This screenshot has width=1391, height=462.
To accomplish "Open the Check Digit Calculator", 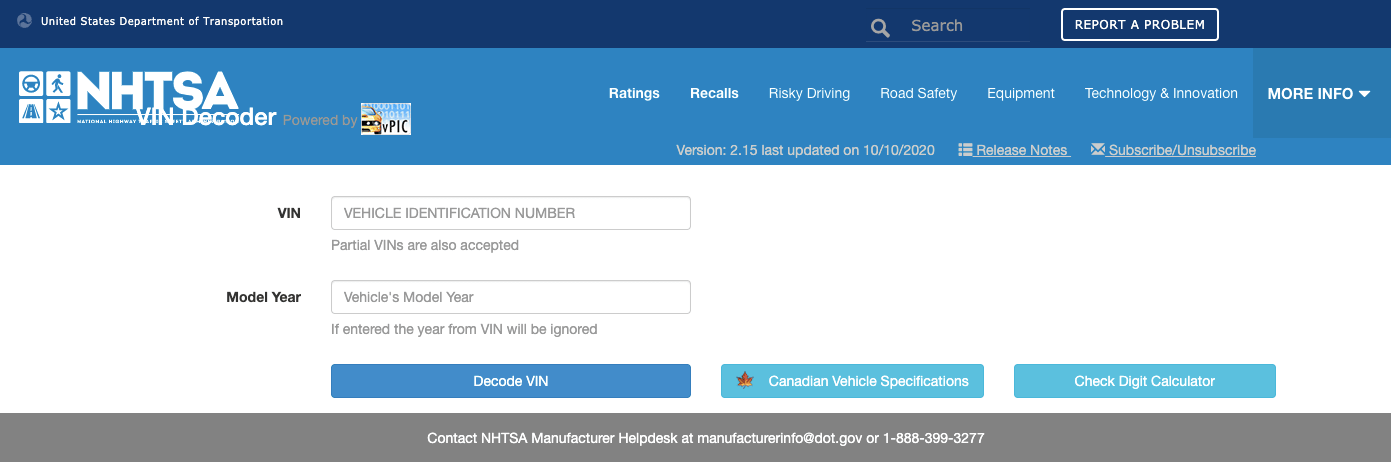I will click(x=1145, y=381).
